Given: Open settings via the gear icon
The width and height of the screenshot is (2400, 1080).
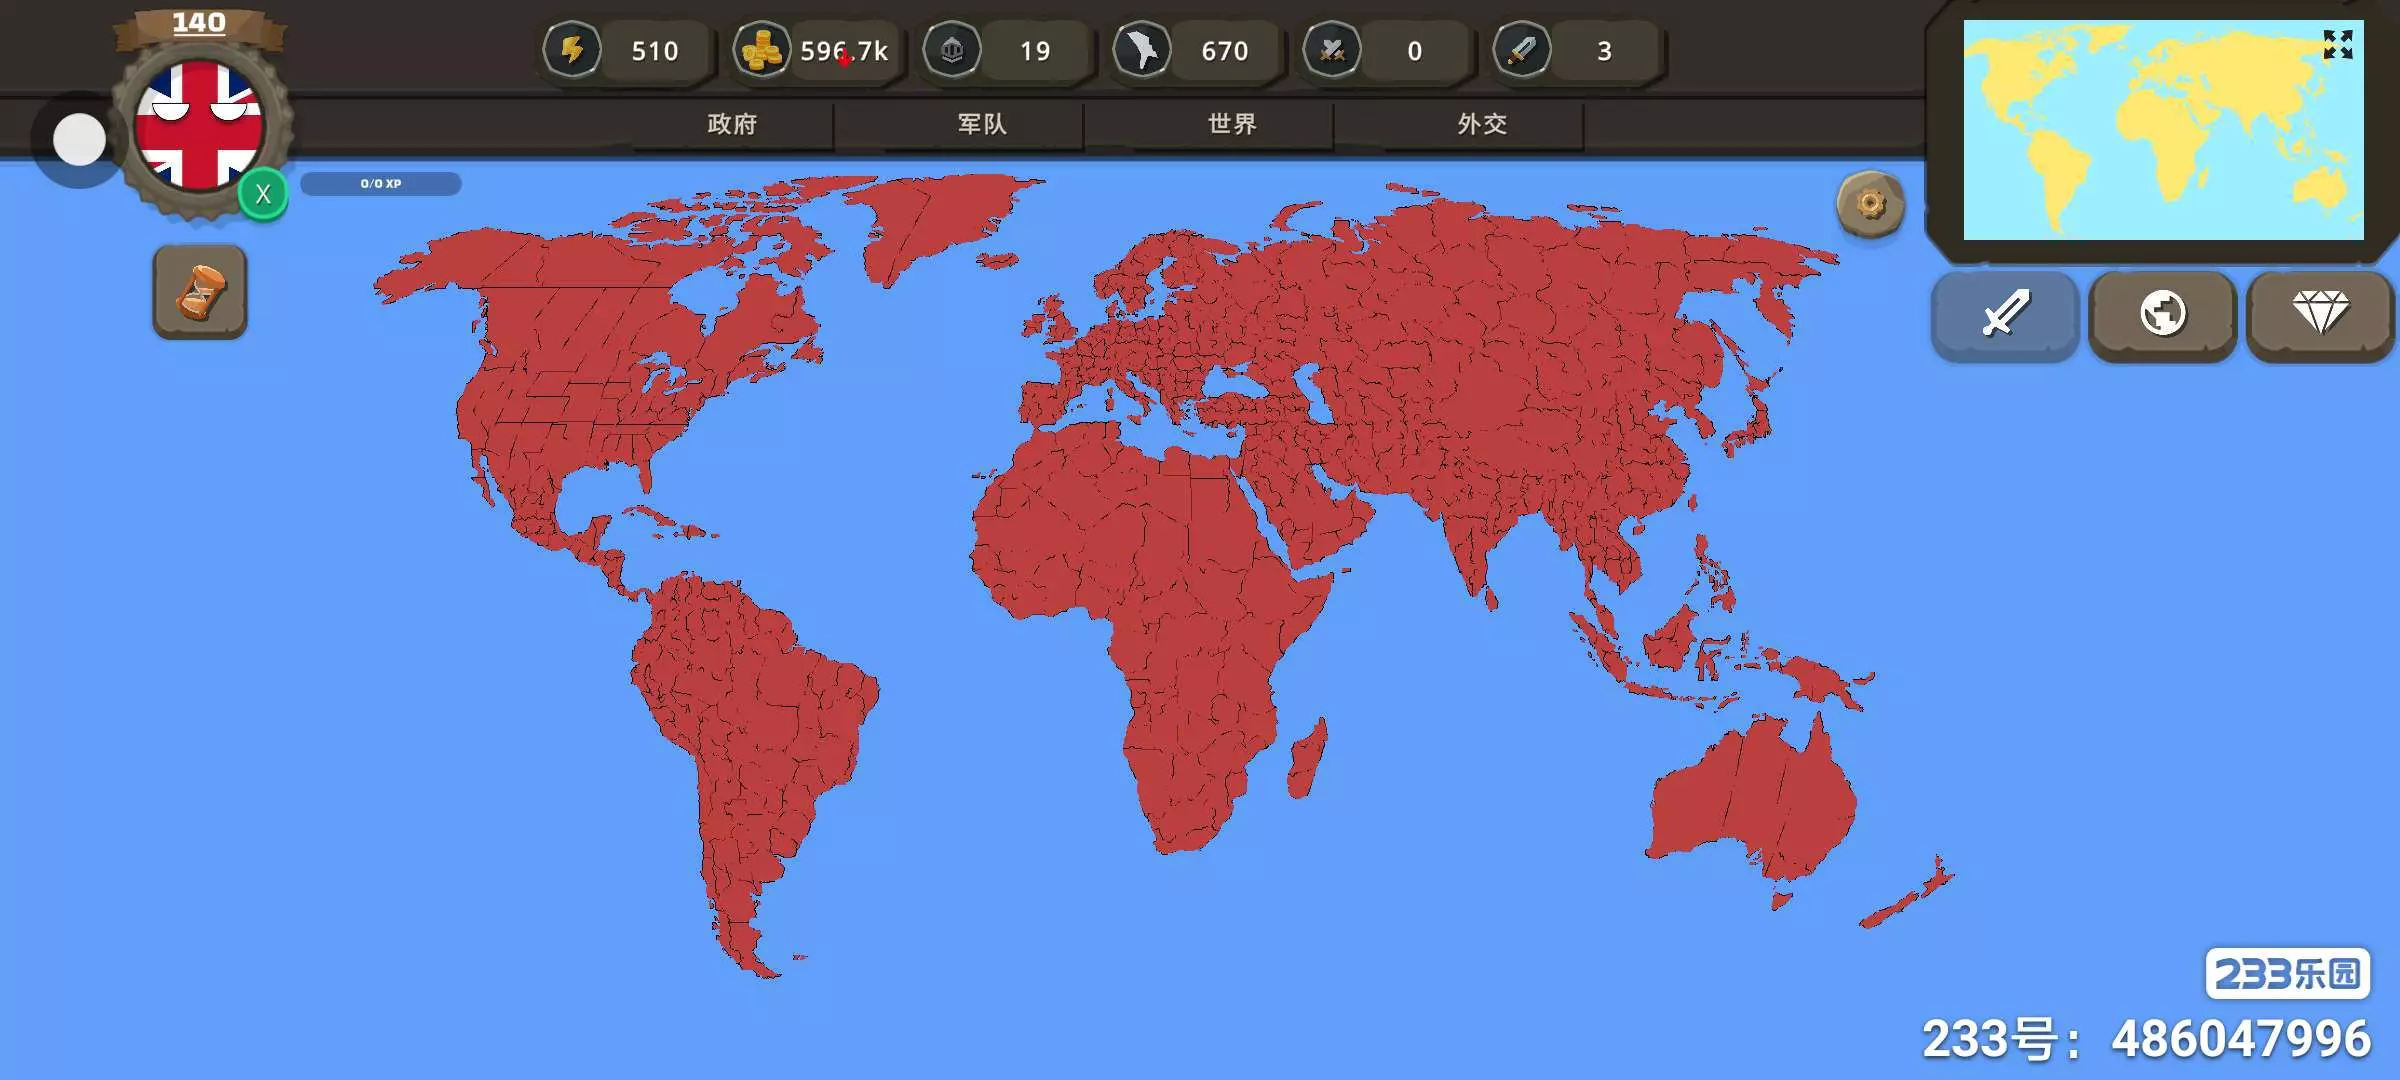Looking at the screenshot, I should pos(1870,204).
